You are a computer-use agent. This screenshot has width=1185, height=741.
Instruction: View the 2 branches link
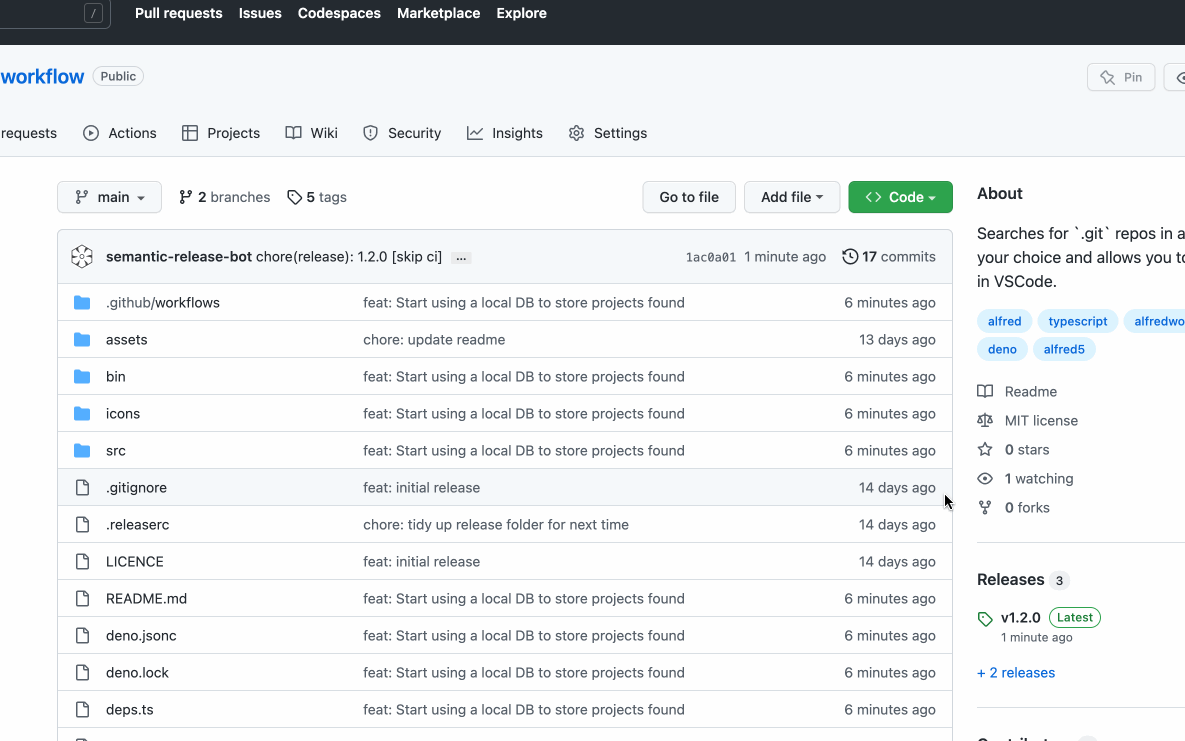[x=224, y=197]
